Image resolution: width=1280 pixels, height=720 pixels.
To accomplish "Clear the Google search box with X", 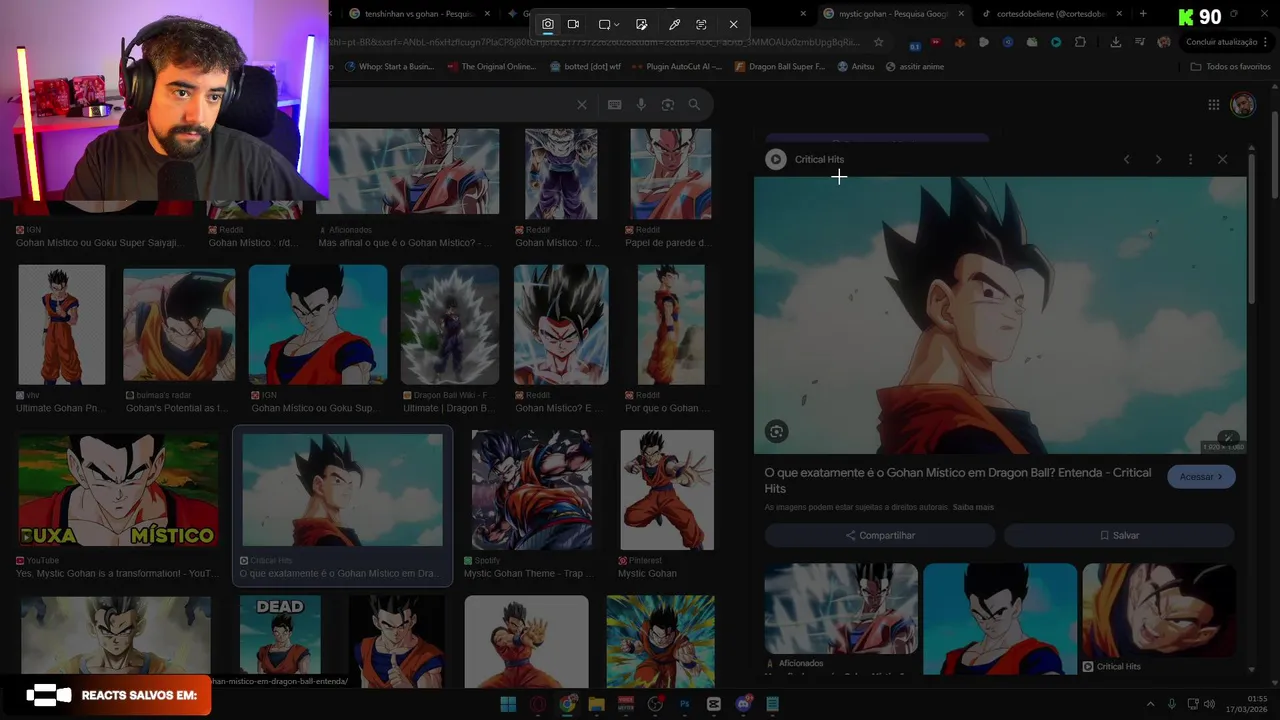I will point(582,105).
